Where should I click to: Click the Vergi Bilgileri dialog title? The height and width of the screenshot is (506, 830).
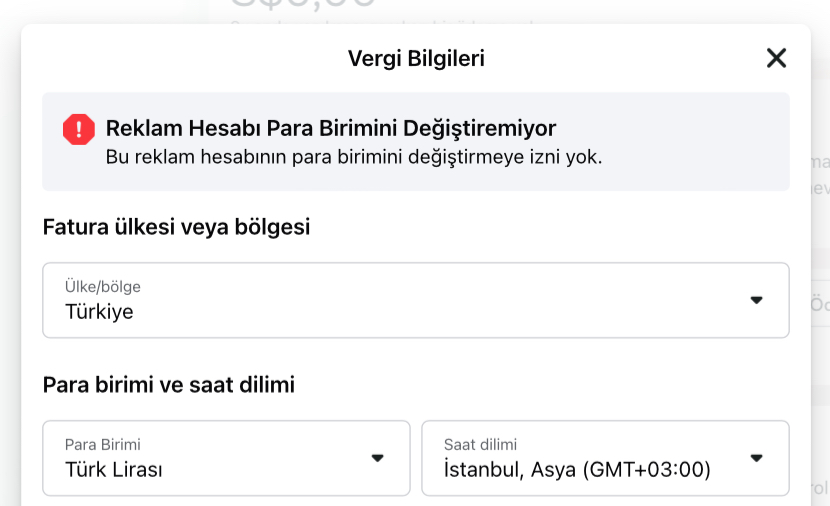(416, 58)
